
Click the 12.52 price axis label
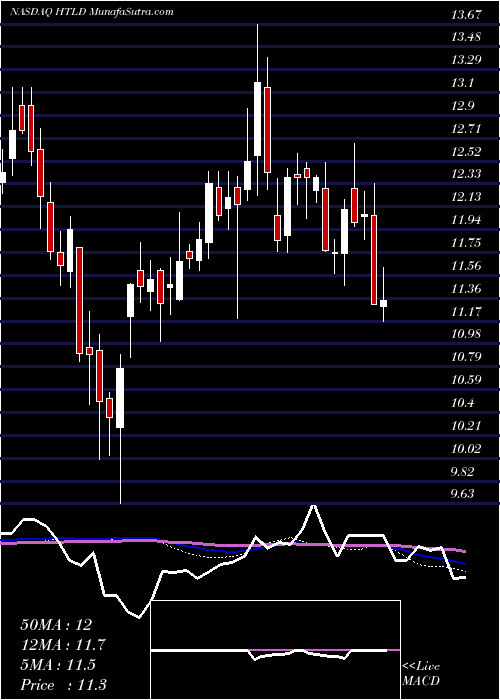point(466,151)
